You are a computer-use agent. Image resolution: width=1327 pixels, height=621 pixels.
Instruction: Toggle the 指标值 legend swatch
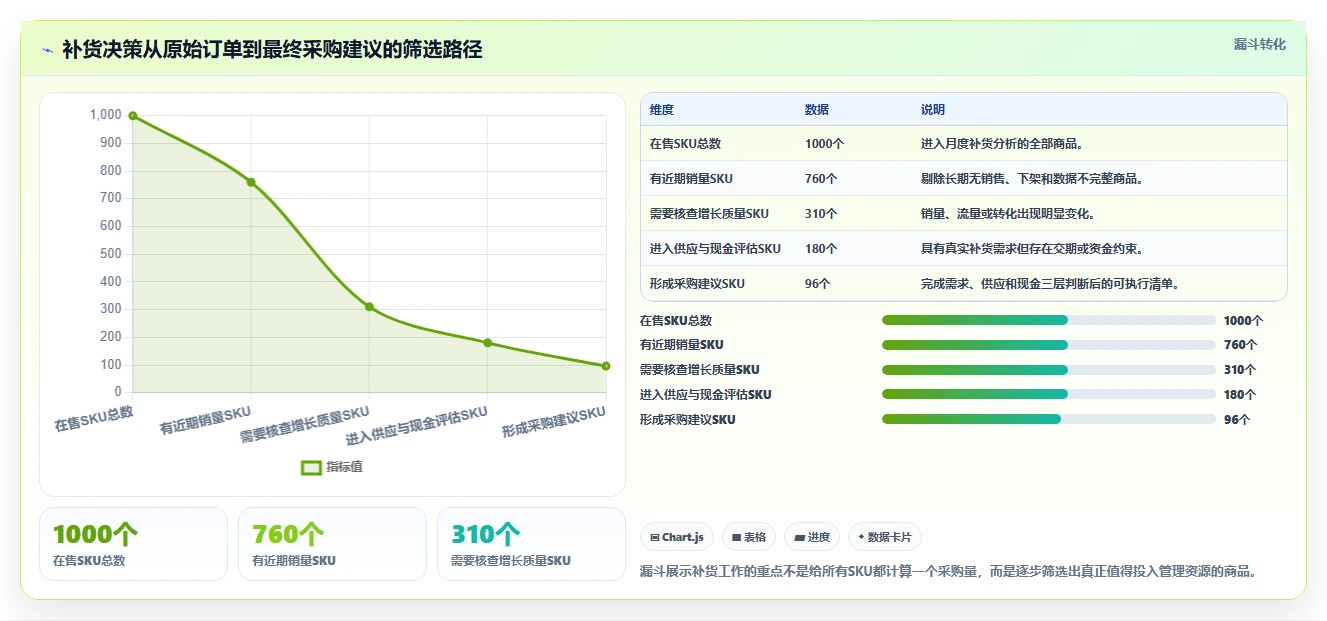[x=312, y=467]
